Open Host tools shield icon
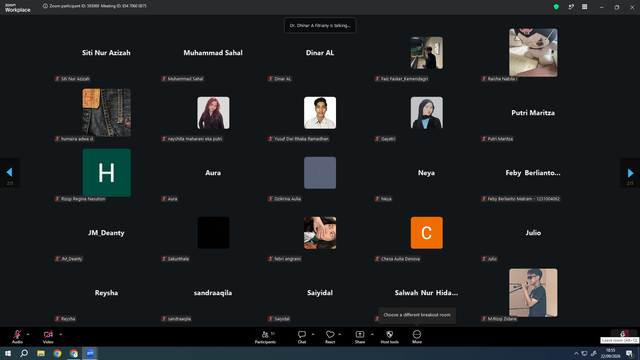640x360 pixels. click(x=389, y=337)
